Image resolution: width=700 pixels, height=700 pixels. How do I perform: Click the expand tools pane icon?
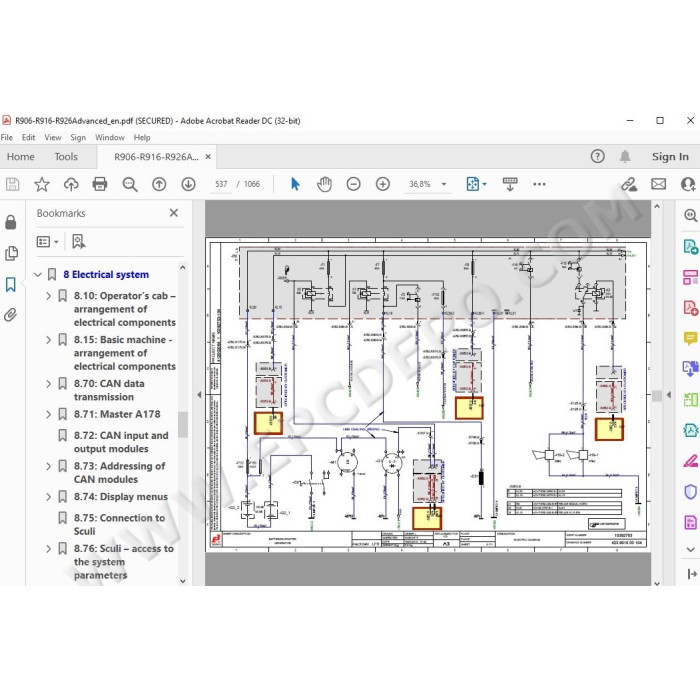click(692, 574)
